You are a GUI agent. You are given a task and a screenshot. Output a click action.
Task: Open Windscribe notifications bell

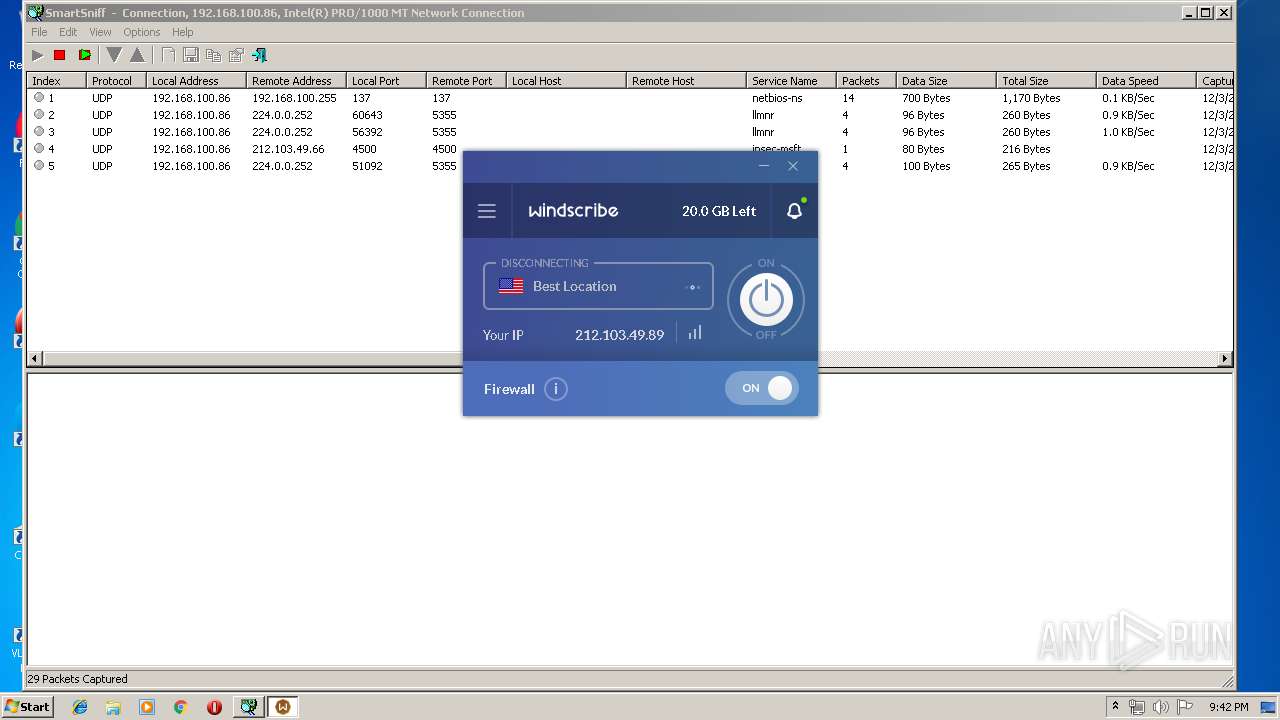click(x=794, y=211)
